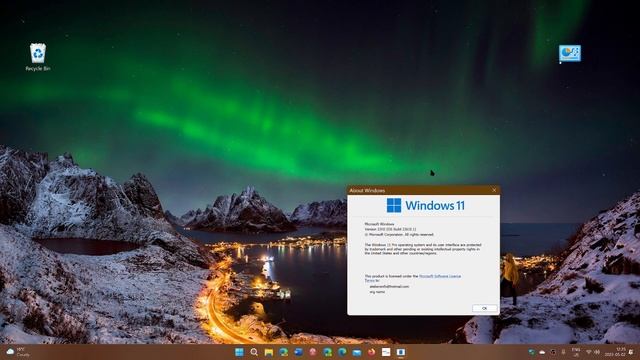
Task: Open the weather widget on taskbar
Action: pos(18,352)
